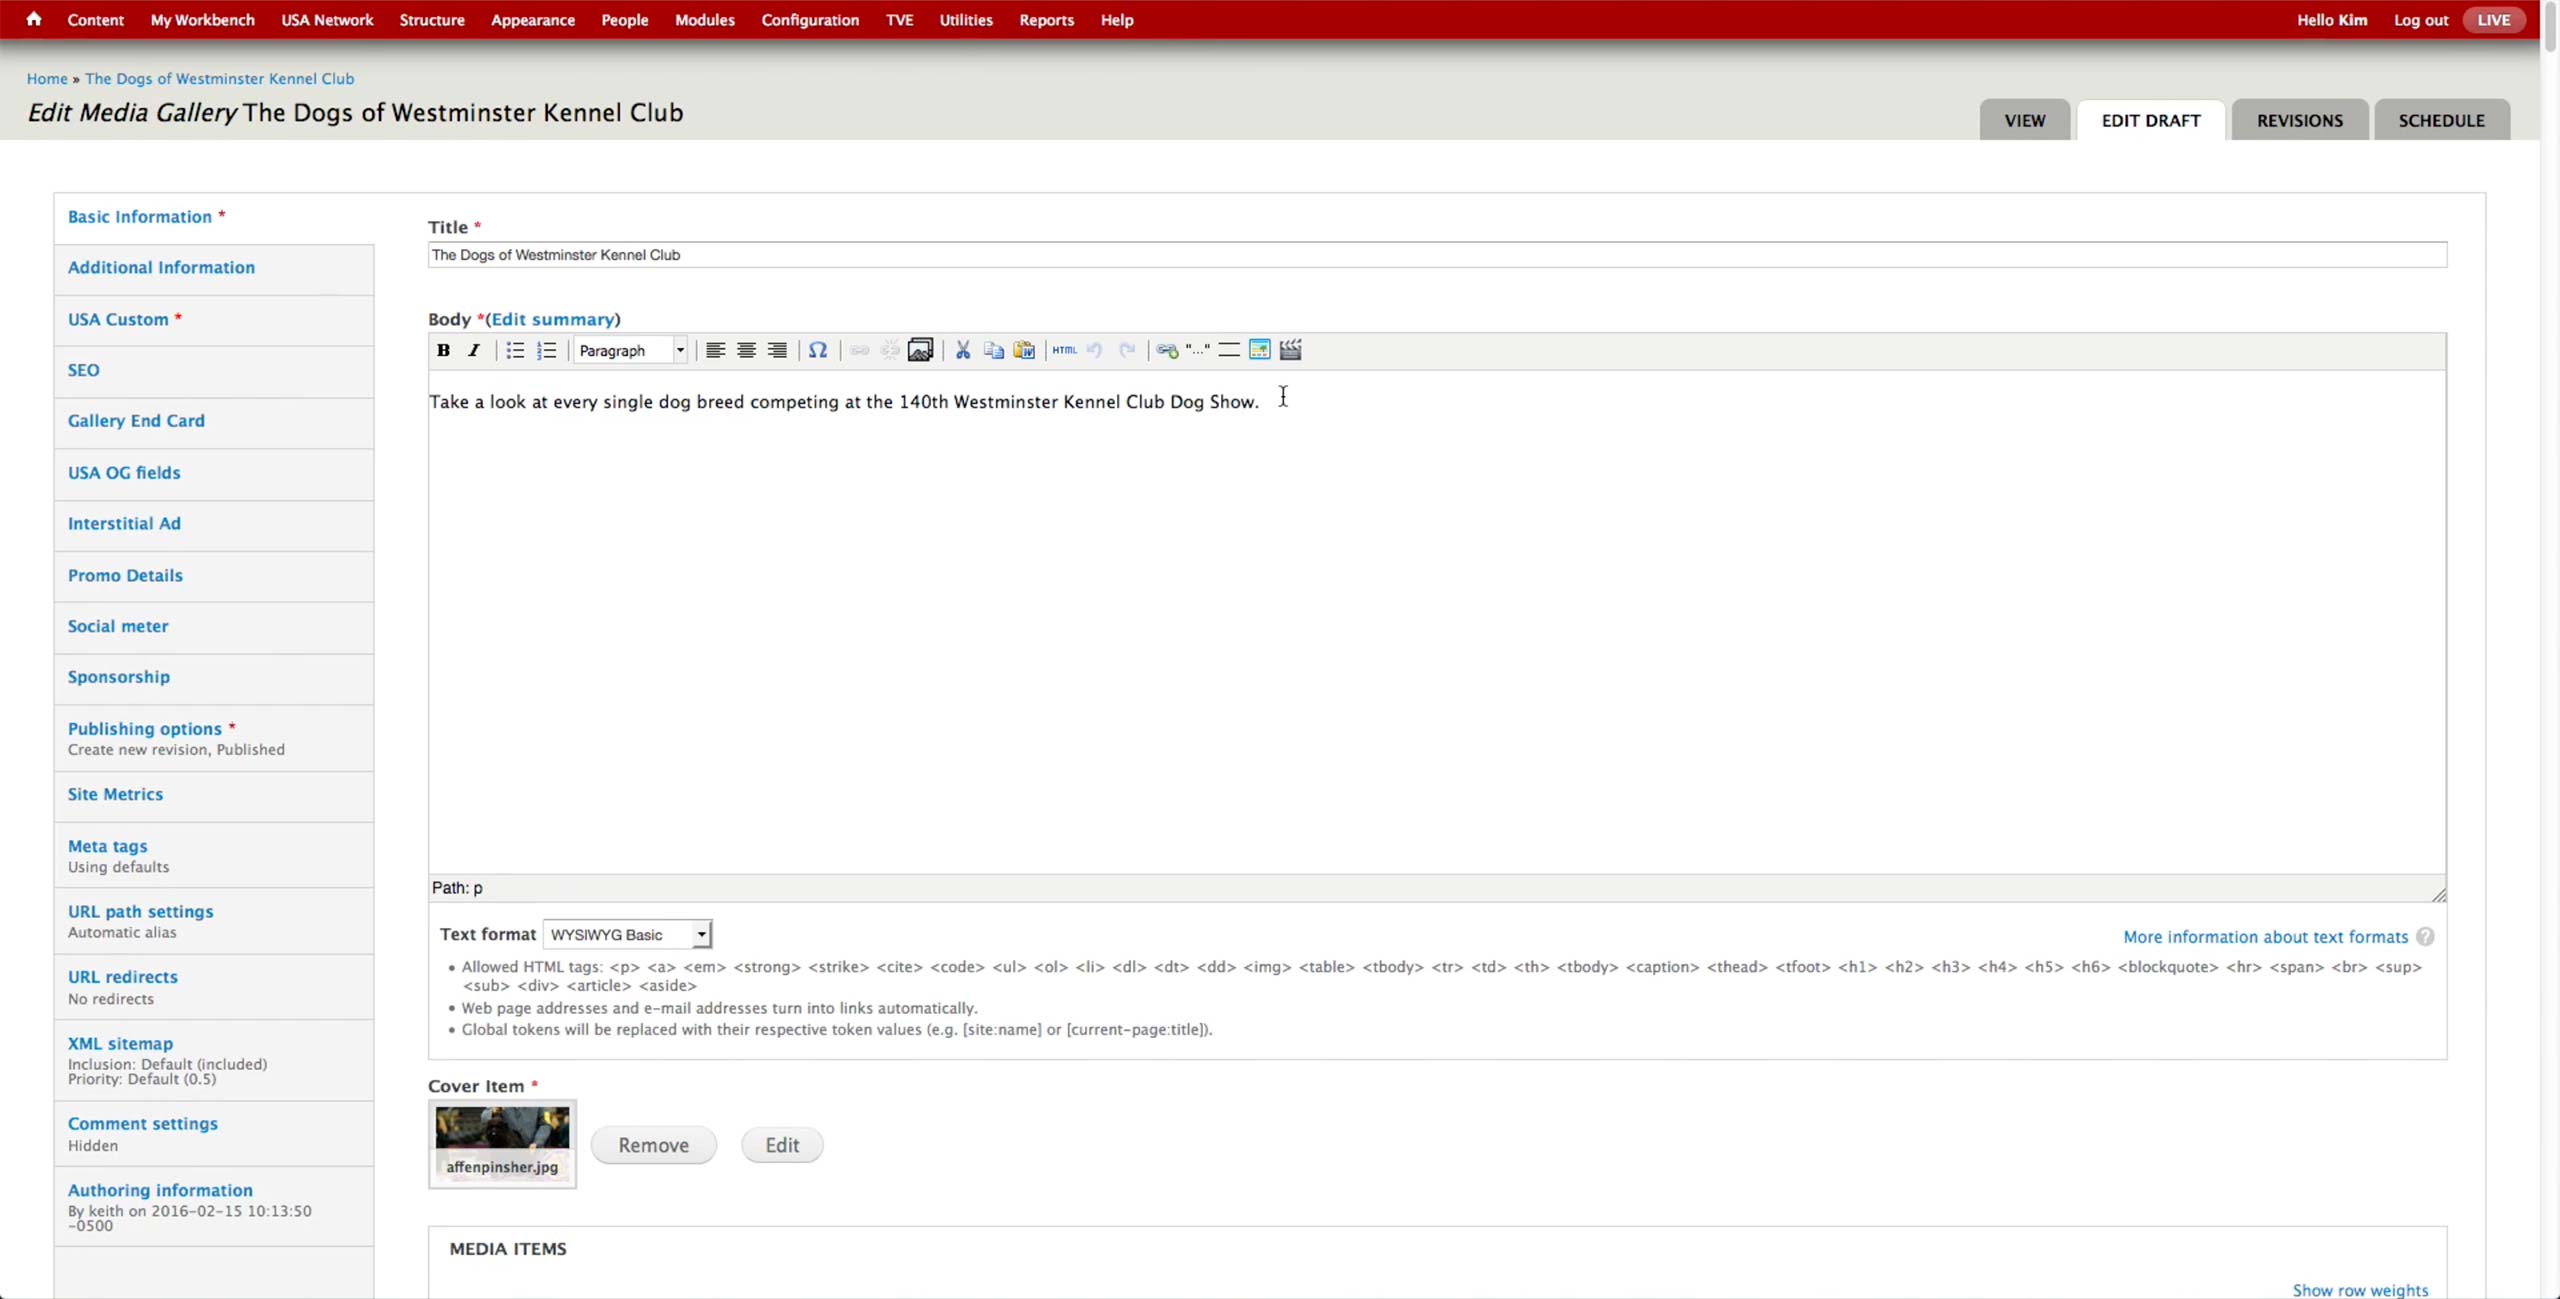Viewport: 2560px width, 1299px height.
Task: Click the insert image icon
Action: tap(920, 350)
